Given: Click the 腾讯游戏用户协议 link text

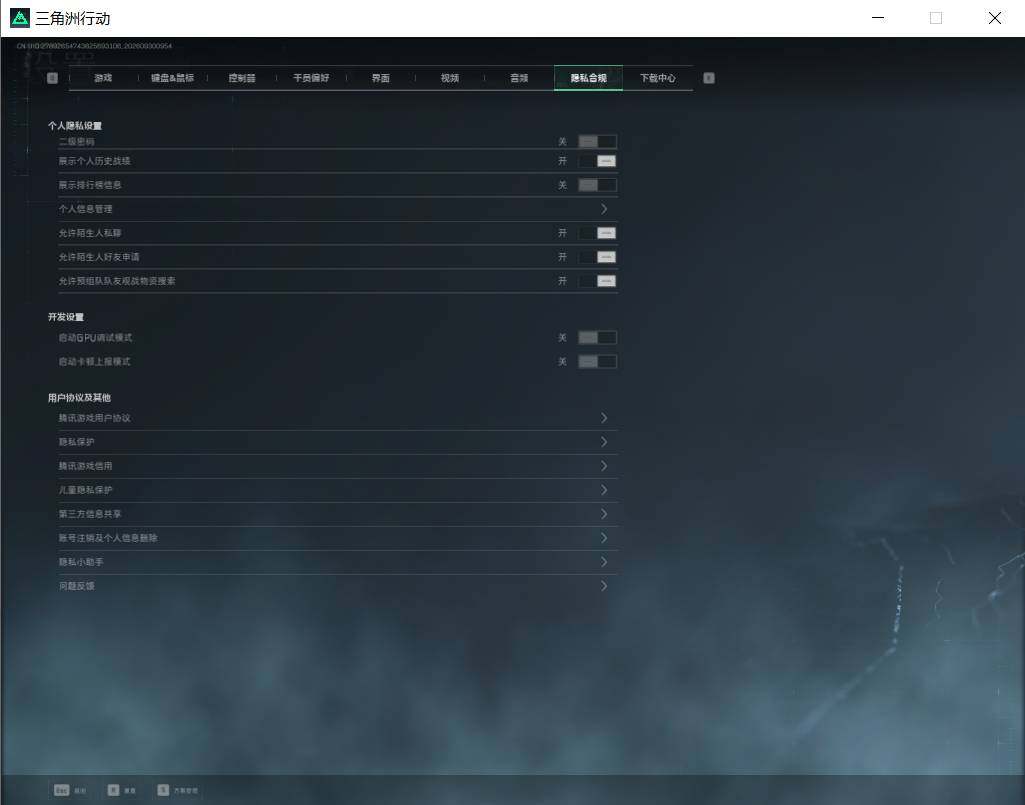Looking at the screenshot, I should pos(95,419).
